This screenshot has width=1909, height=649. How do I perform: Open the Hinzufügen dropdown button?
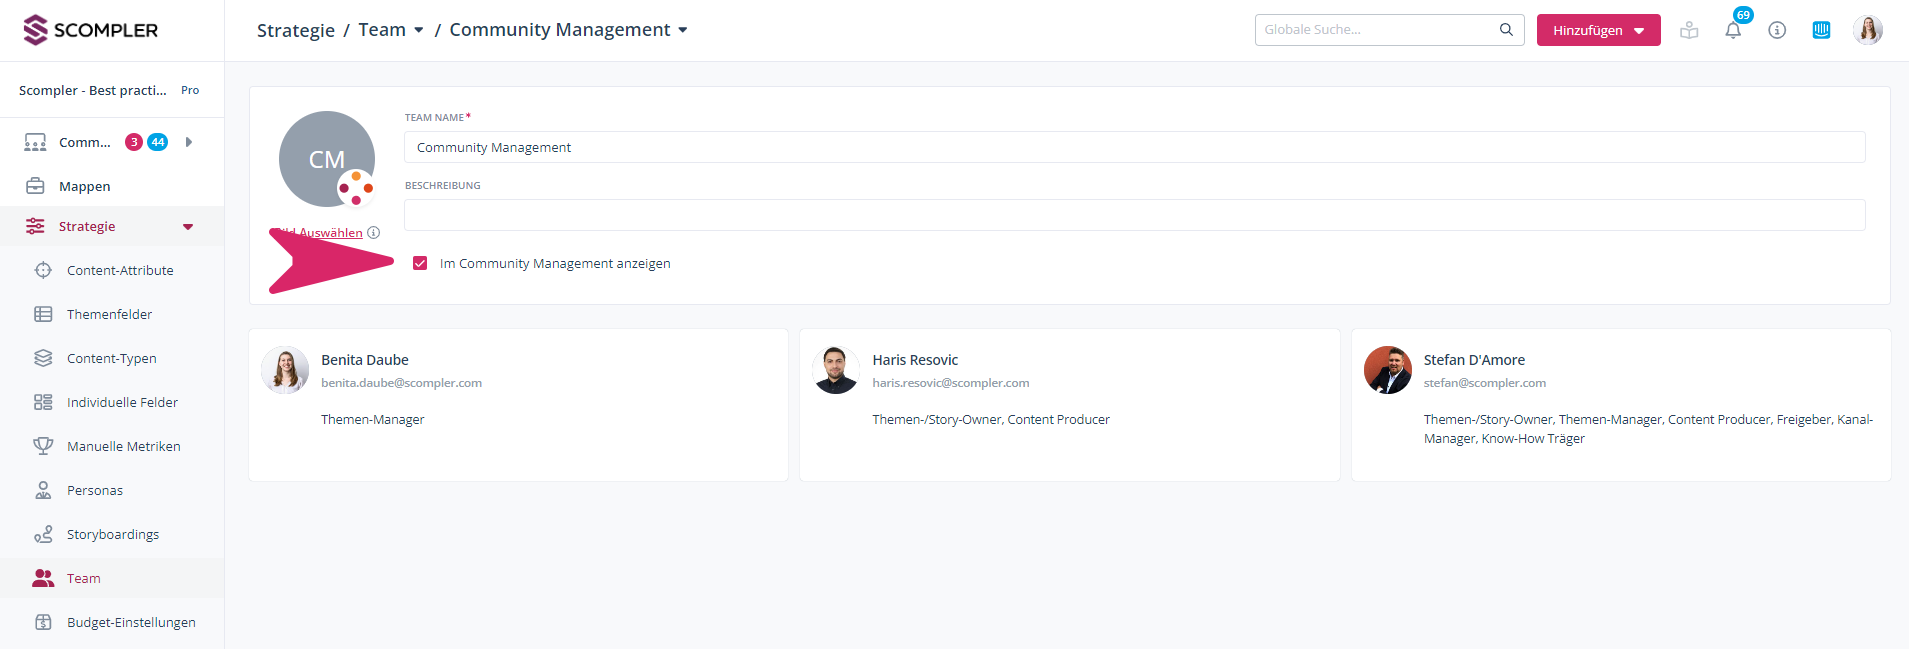click(x=1598, y=30)
